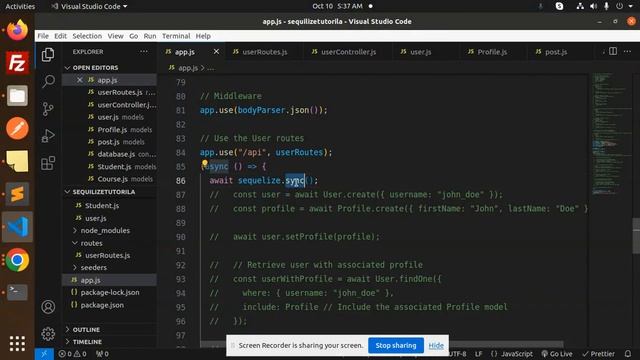Collapse the routes folder

[x=91, y=243]
